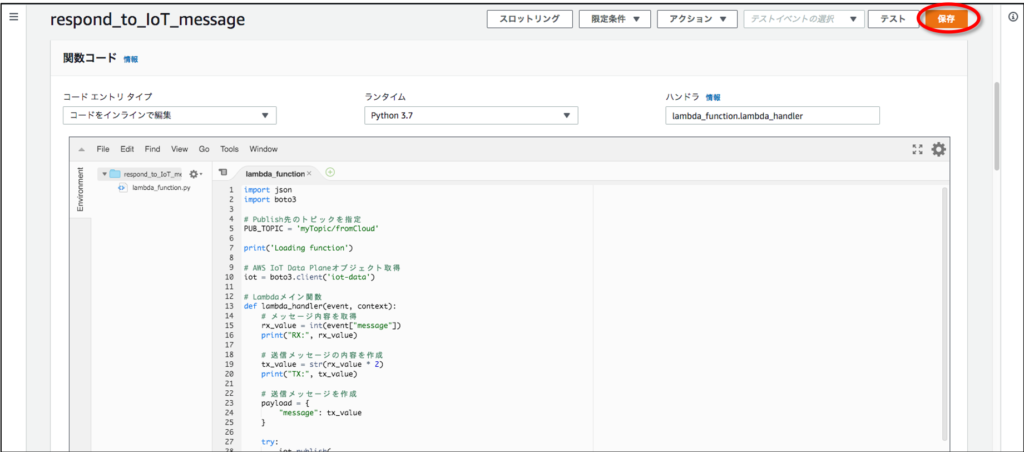Open the Tools menu in editor
This screenshot has width=1024, height=452.
[x=231, y=149]
